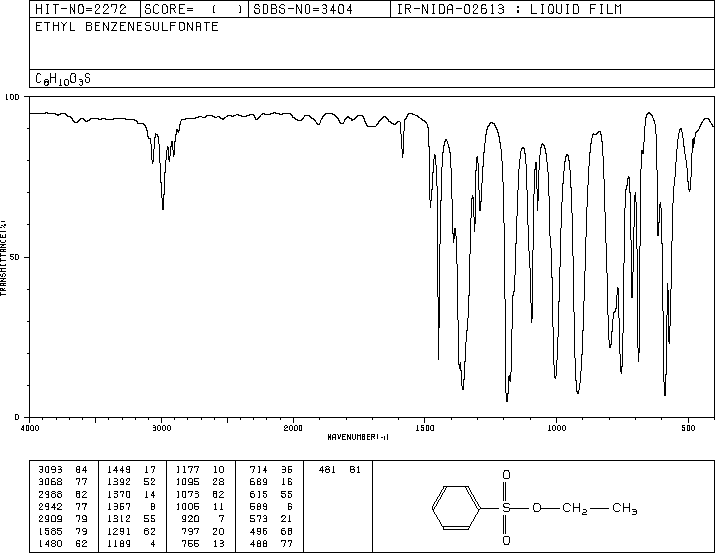Click the top double-bonded O above sulfur
This screenshot has height=553, width=715.
click(506, 475)
